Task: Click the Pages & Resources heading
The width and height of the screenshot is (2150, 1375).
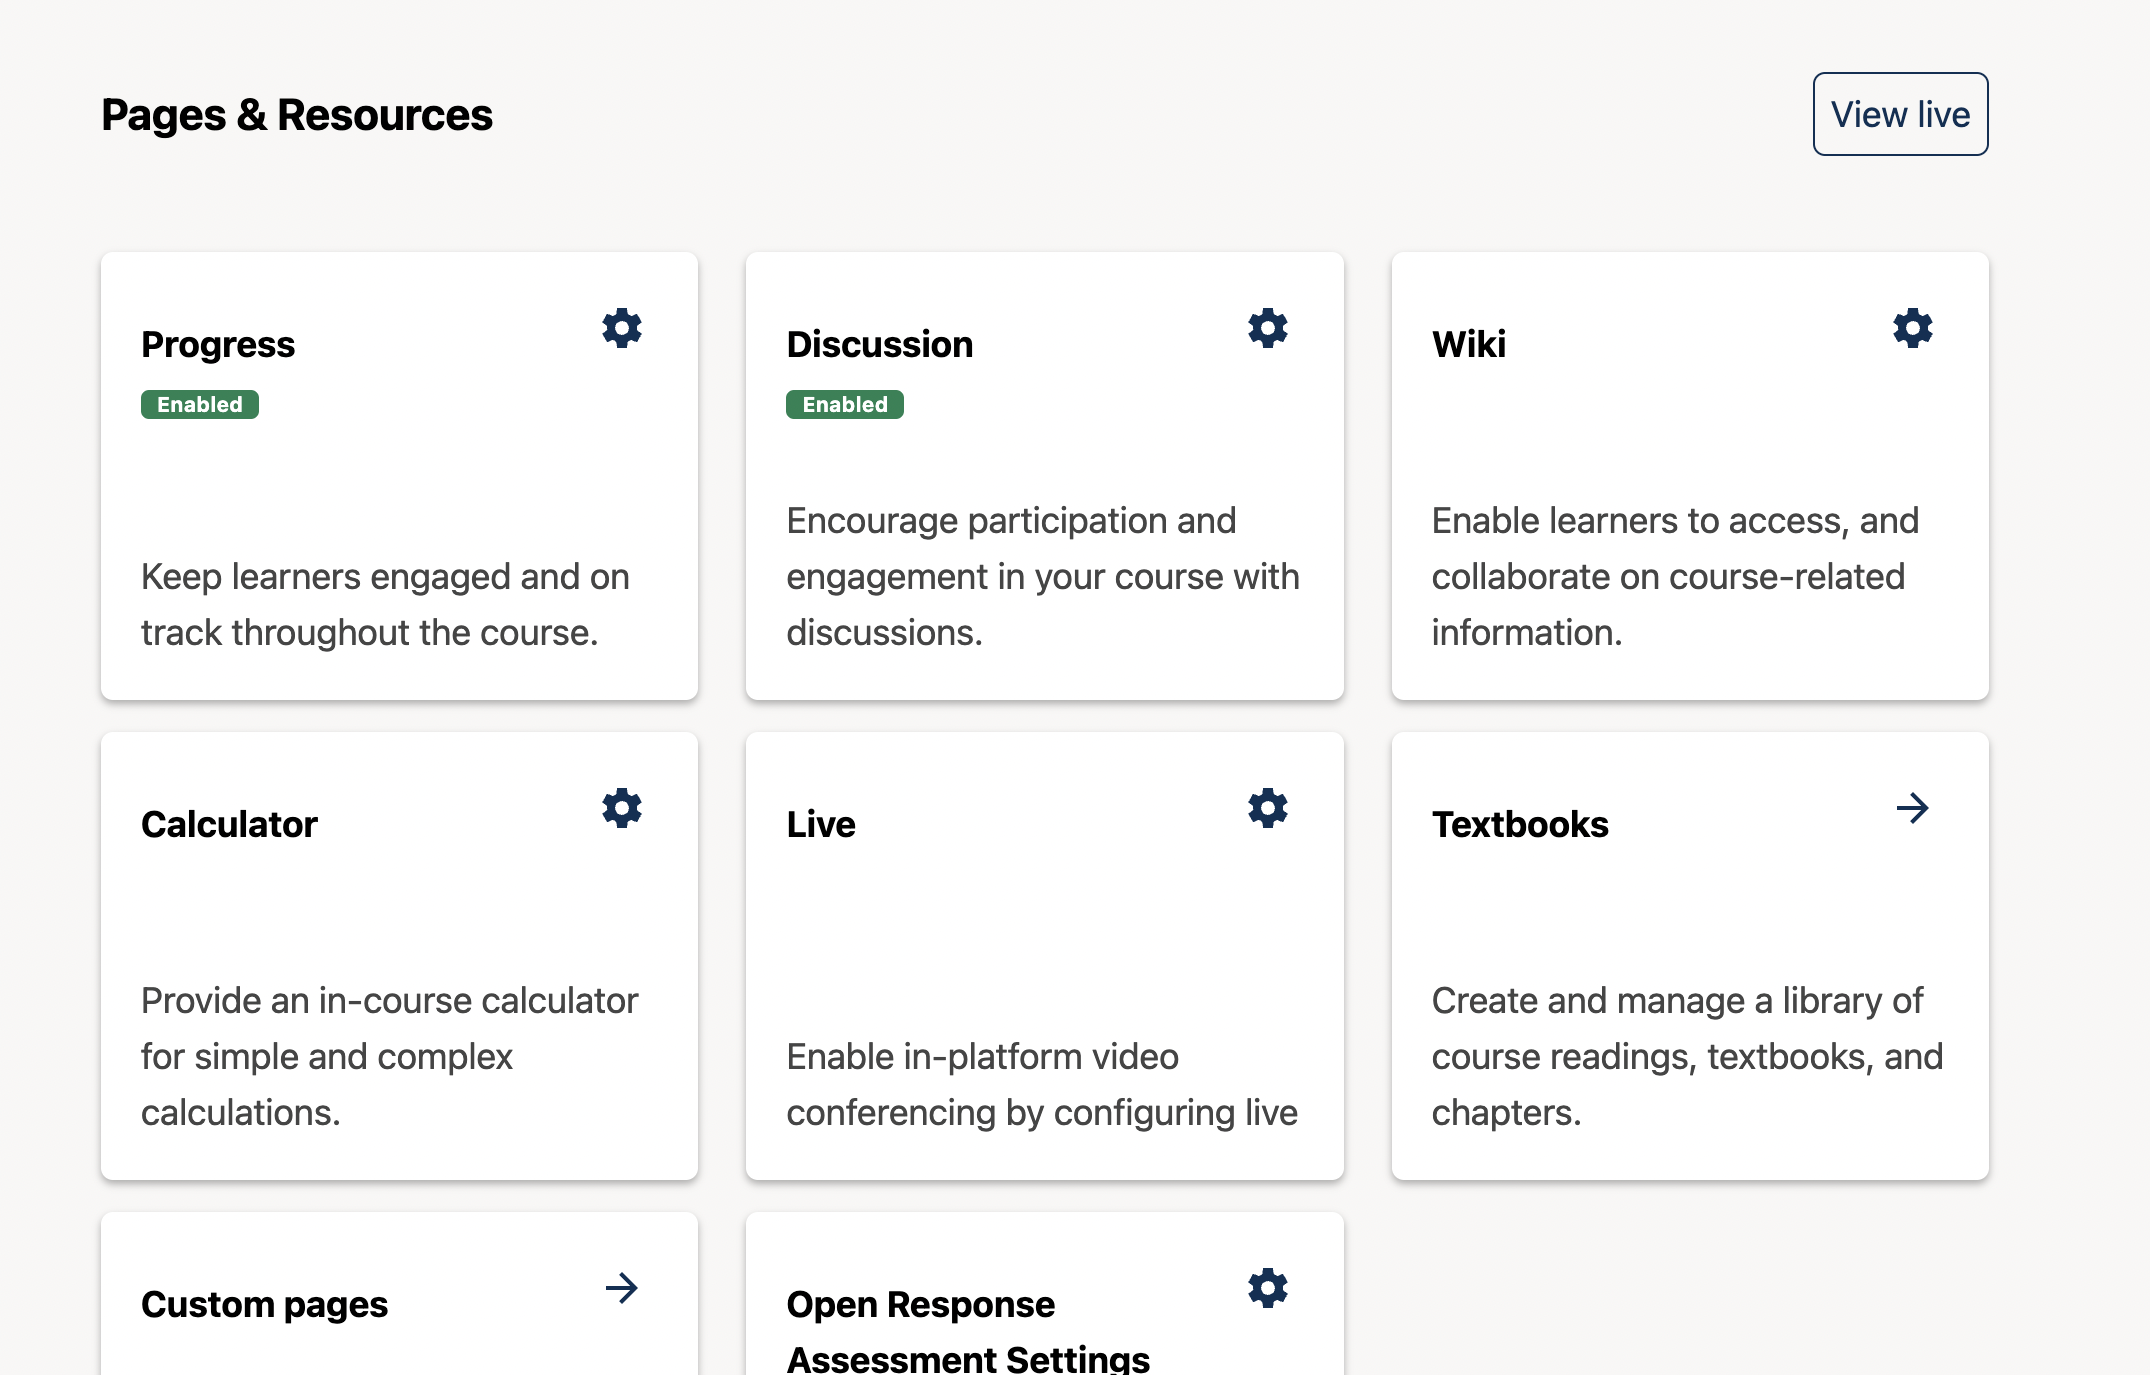Action: coord(296,114)
